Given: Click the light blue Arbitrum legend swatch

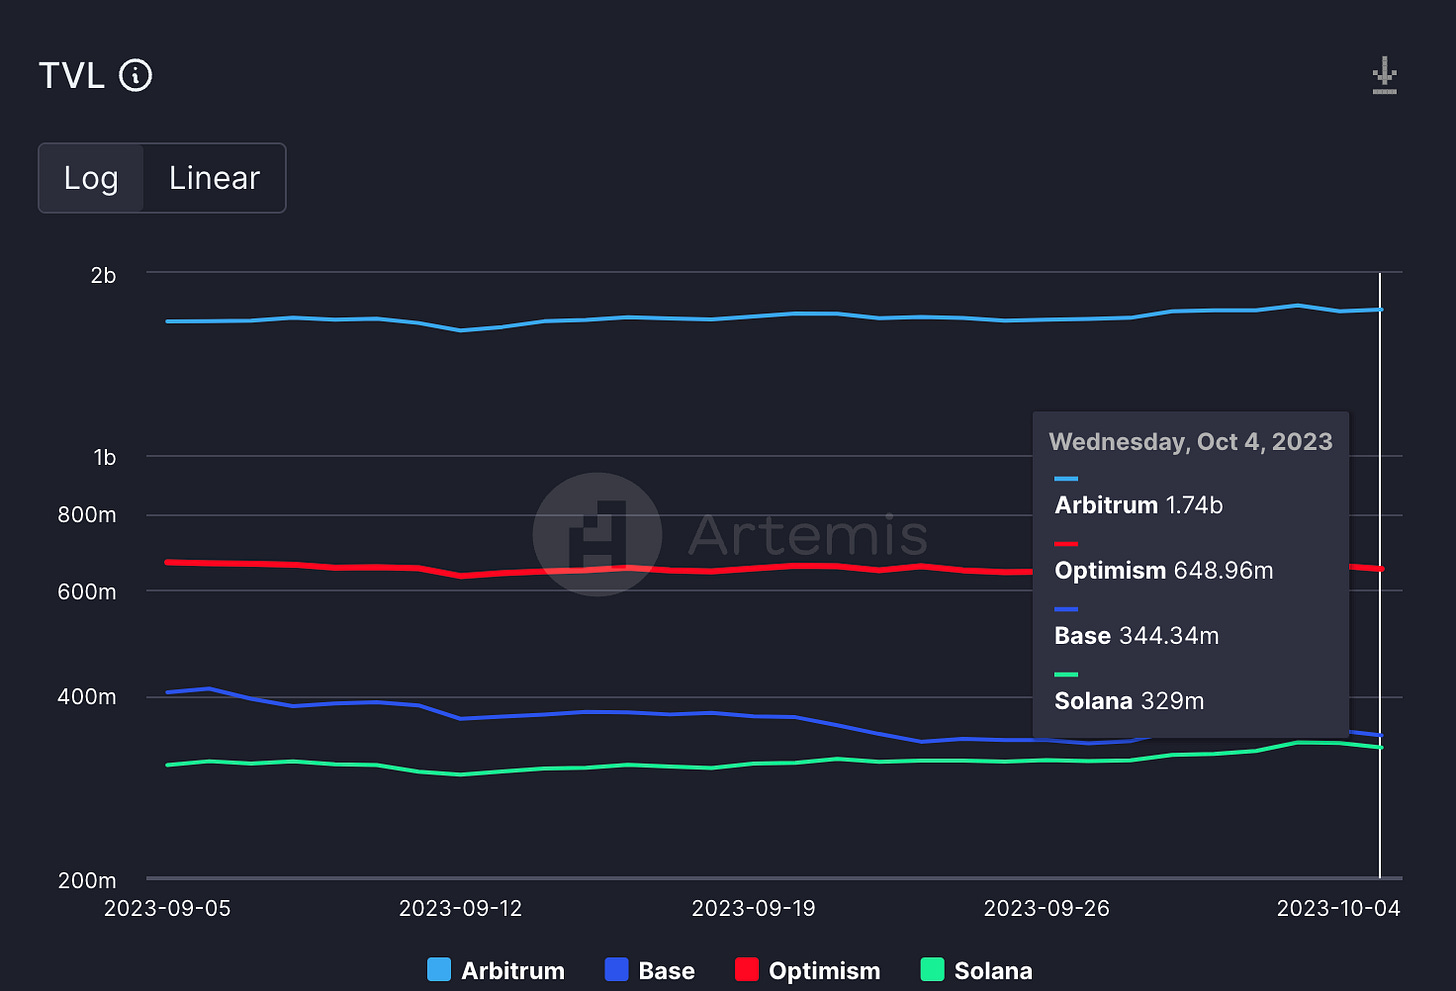Looking at the screenshot, I should point(439,969).
